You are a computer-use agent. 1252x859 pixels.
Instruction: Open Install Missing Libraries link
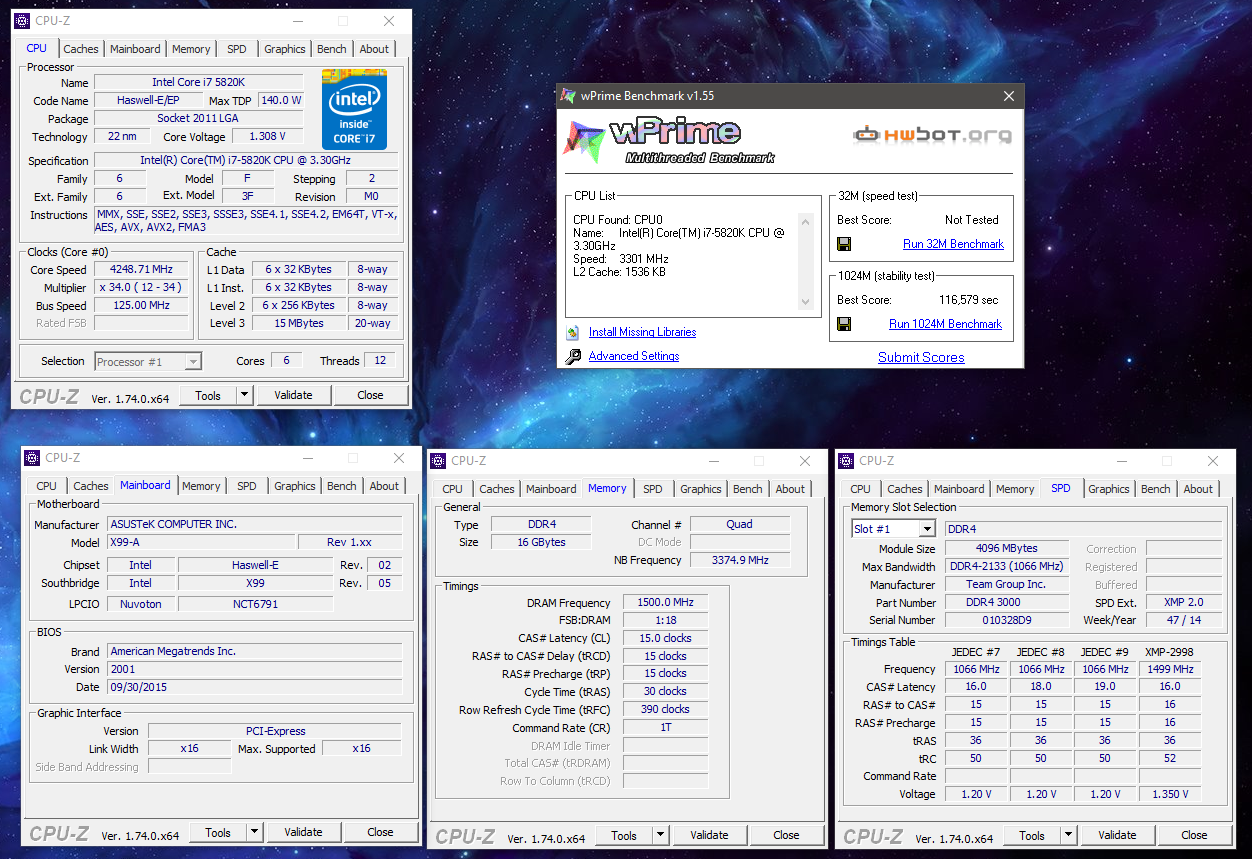coord(642,332)
